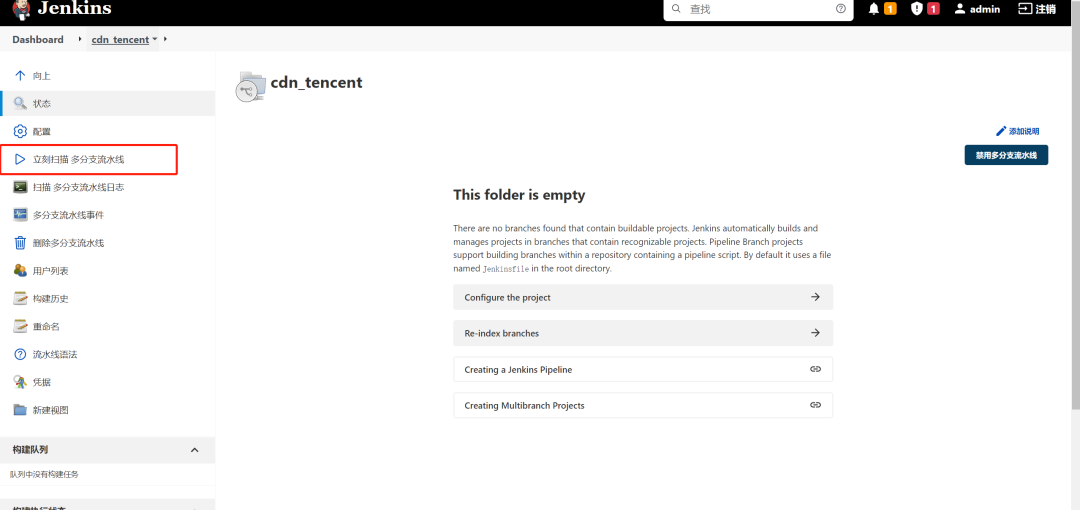Select the build history menu item
This screenshot has width=1080, height=510.
50,298
